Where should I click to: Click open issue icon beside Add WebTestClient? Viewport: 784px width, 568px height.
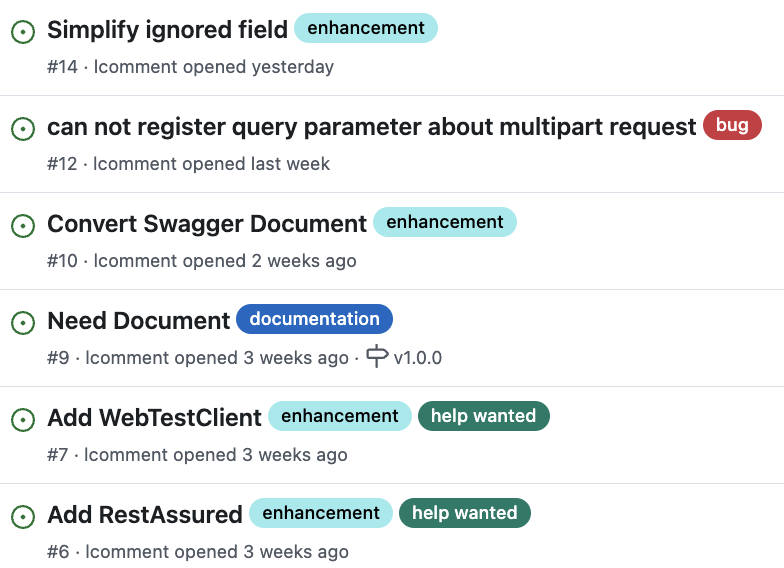pyautogui.click(x=23, y=420)
